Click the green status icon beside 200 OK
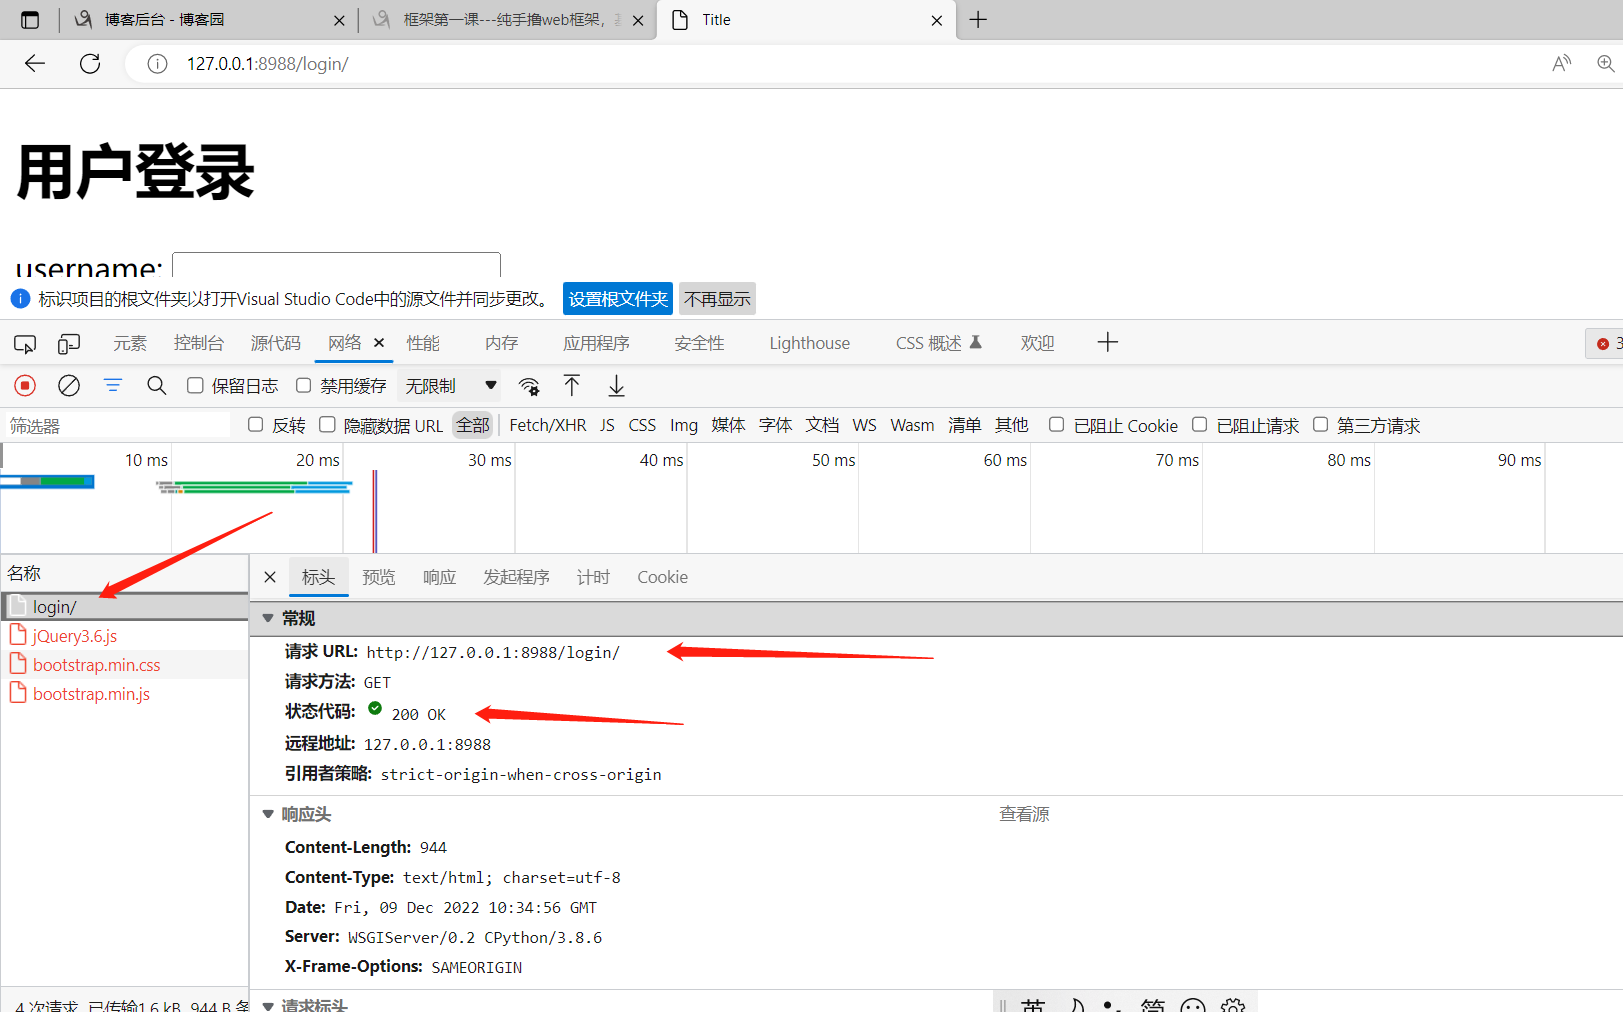 click(x=375, y=709)
